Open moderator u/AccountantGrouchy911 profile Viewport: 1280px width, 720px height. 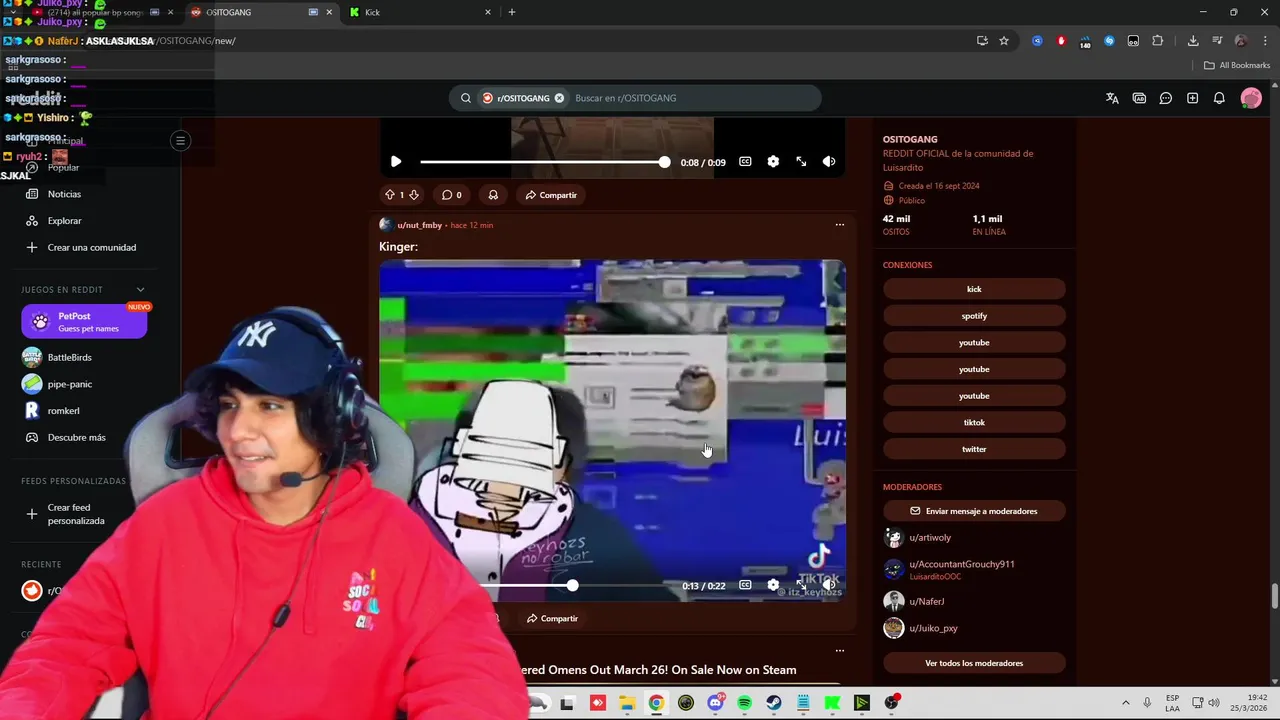click(961, 565)
